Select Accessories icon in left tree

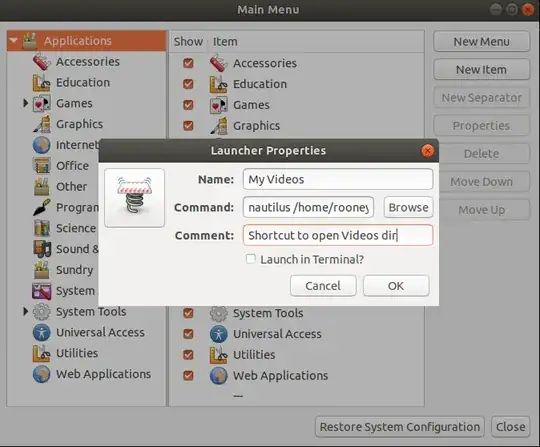click(x=42, y=62)
